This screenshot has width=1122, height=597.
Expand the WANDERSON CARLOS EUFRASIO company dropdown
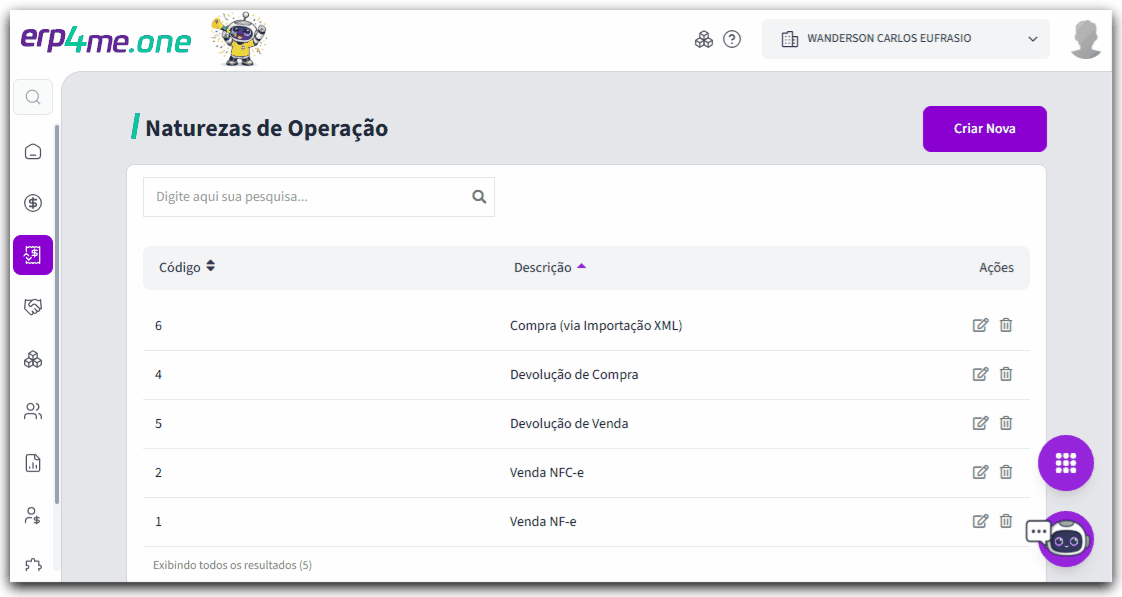(905, 39)
